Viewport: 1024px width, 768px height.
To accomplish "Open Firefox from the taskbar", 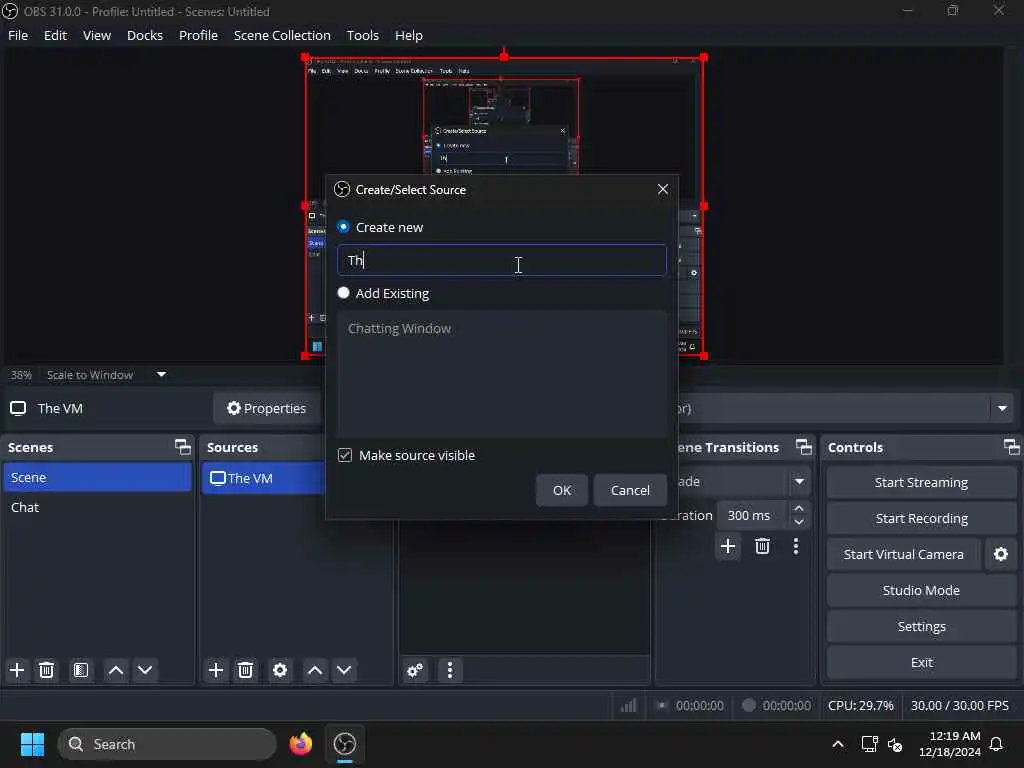I will point(301,744).
